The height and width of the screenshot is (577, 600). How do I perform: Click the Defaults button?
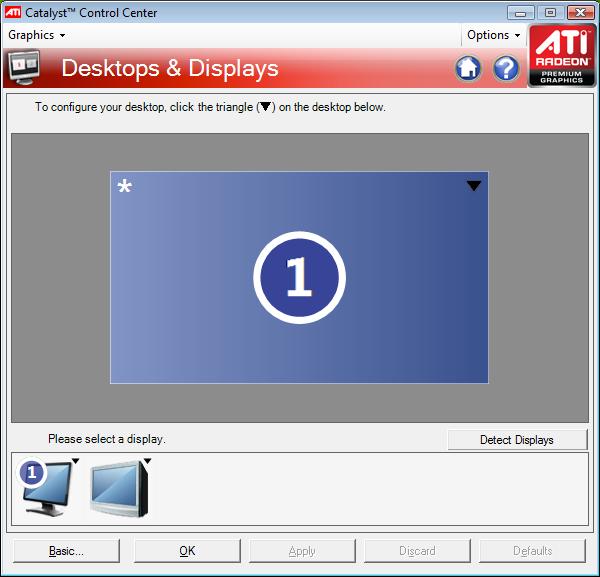coord(532,551)
